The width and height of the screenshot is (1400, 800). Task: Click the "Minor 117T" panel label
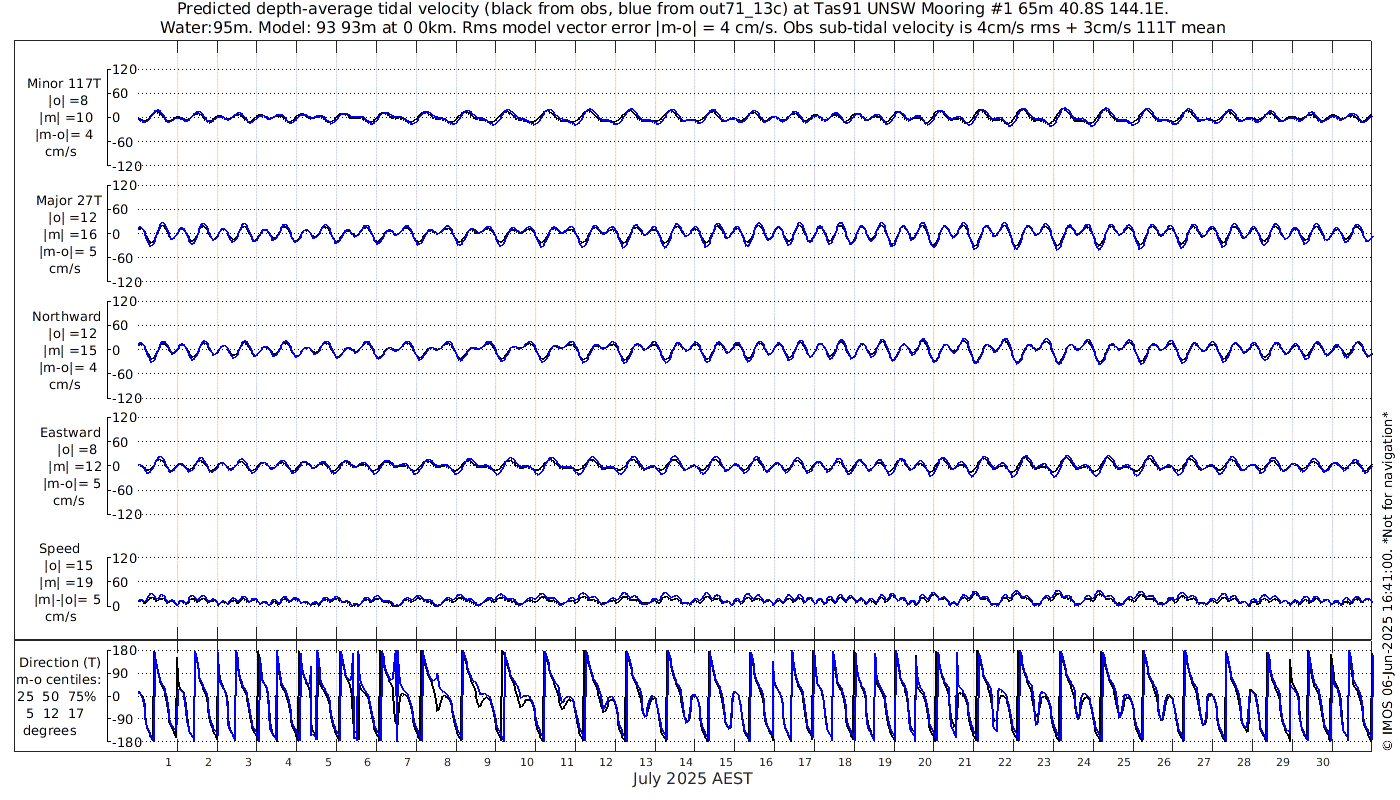coord(65,84)
